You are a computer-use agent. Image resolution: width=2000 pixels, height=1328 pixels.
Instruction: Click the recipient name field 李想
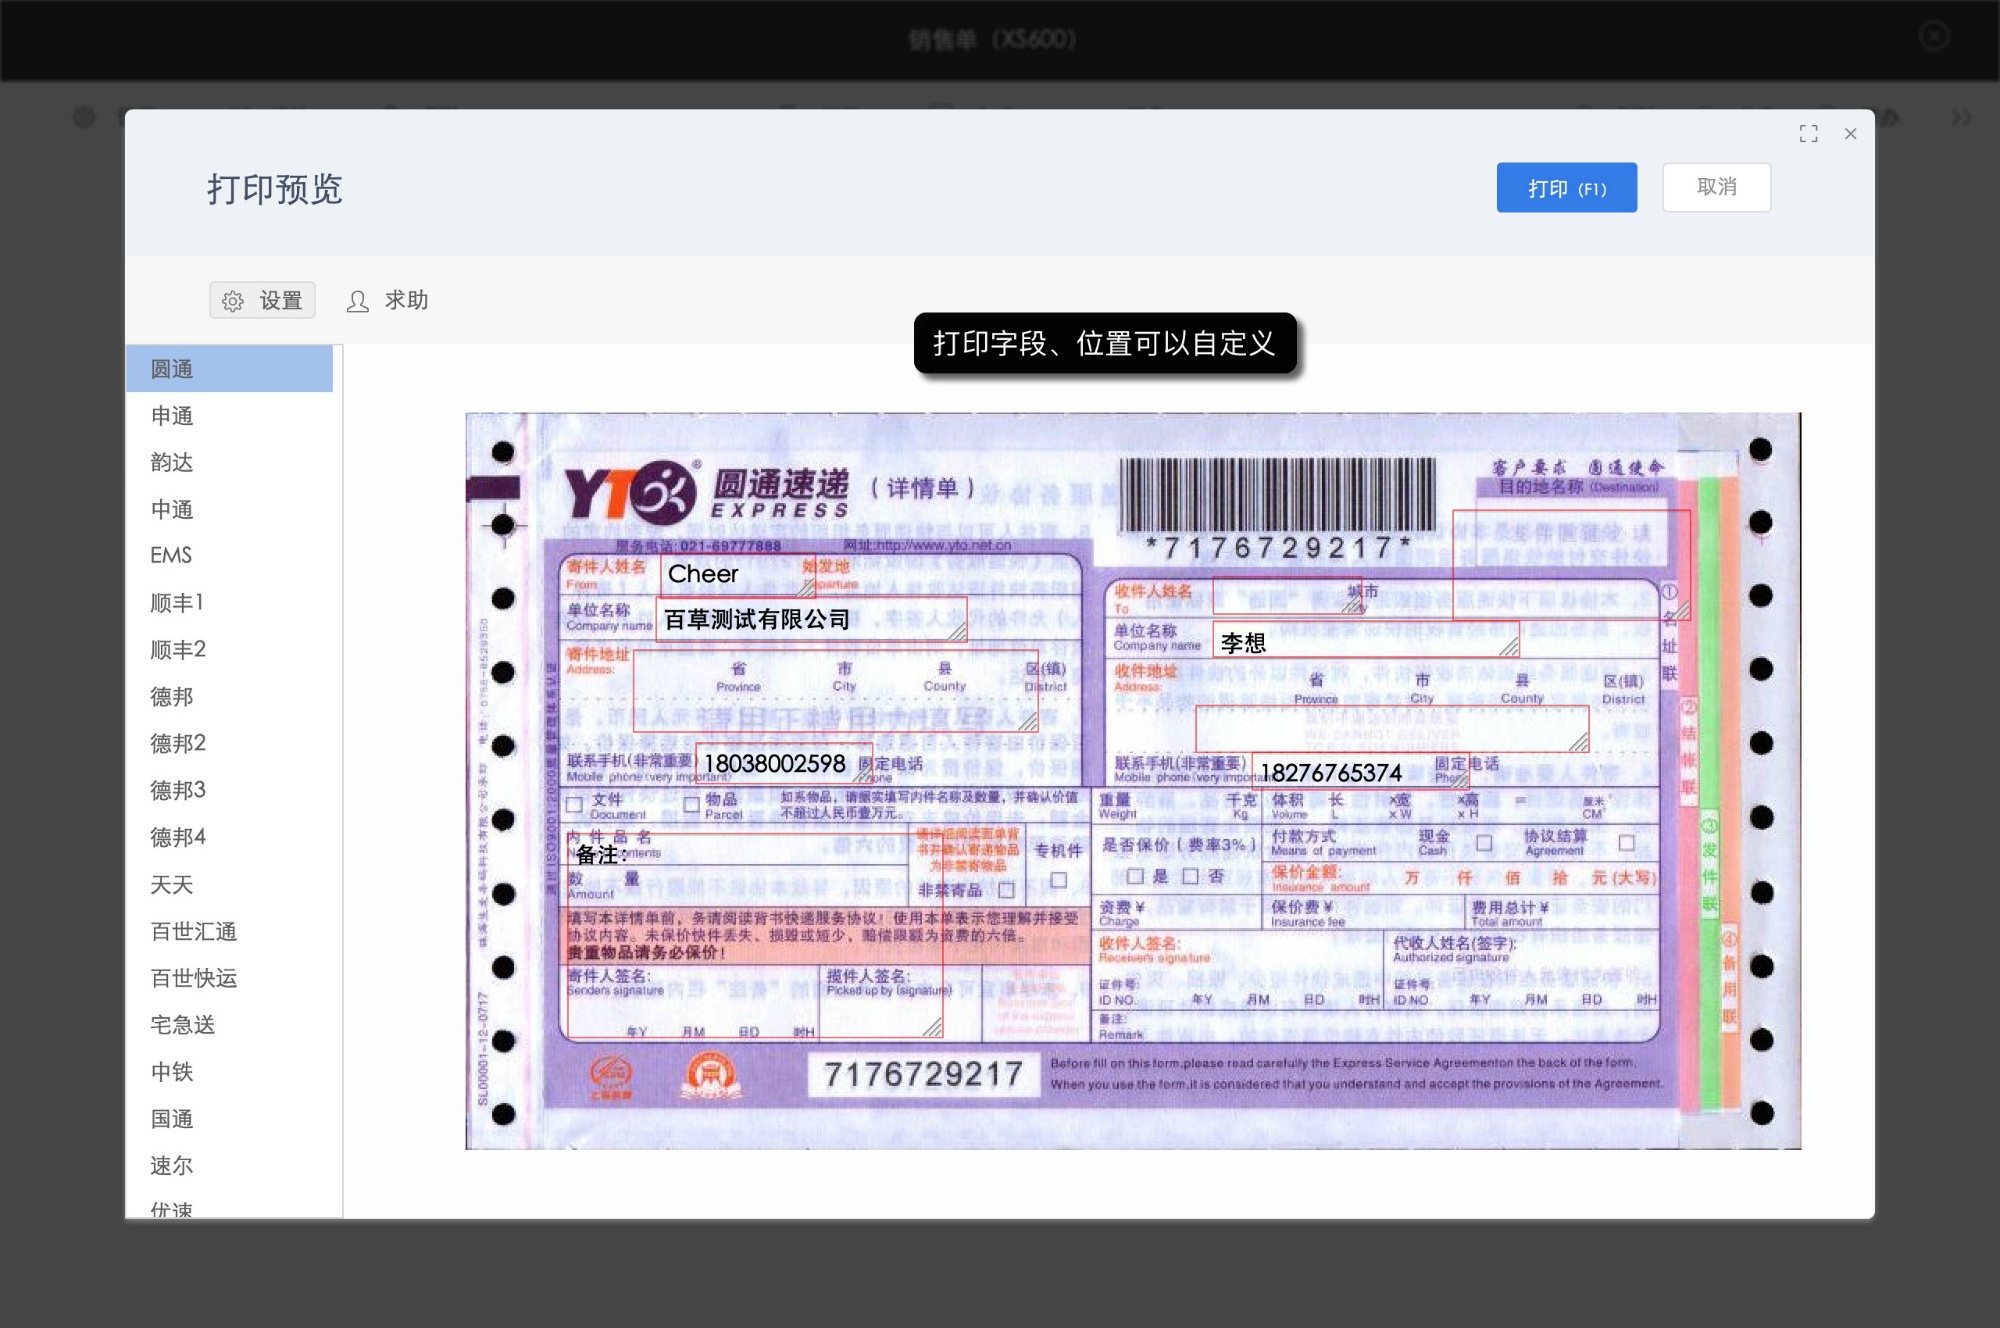click(1366, 642)
